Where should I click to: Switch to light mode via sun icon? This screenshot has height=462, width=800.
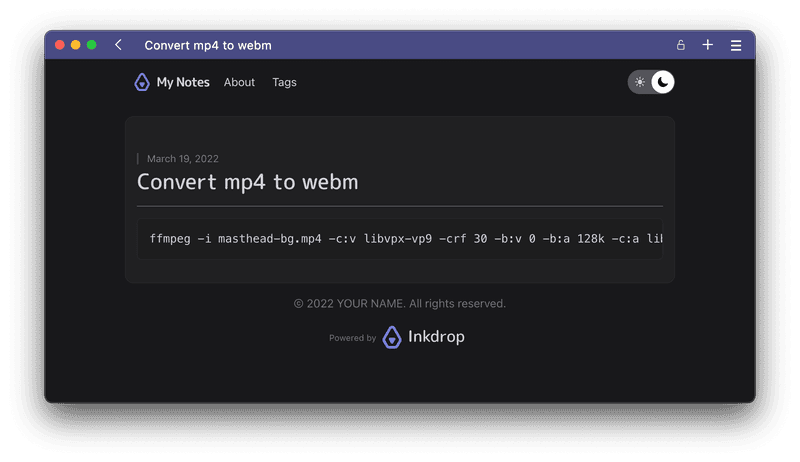pyautogui.click(x=640, y=82)
